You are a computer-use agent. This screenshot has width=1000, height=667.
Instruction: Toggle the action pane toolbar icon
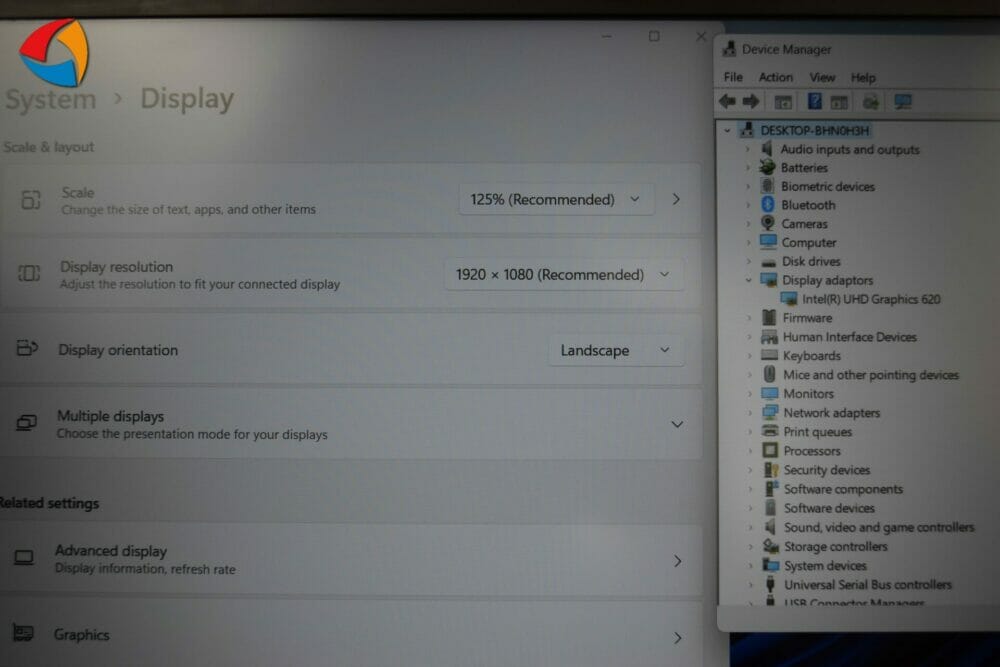click(839, 102)
